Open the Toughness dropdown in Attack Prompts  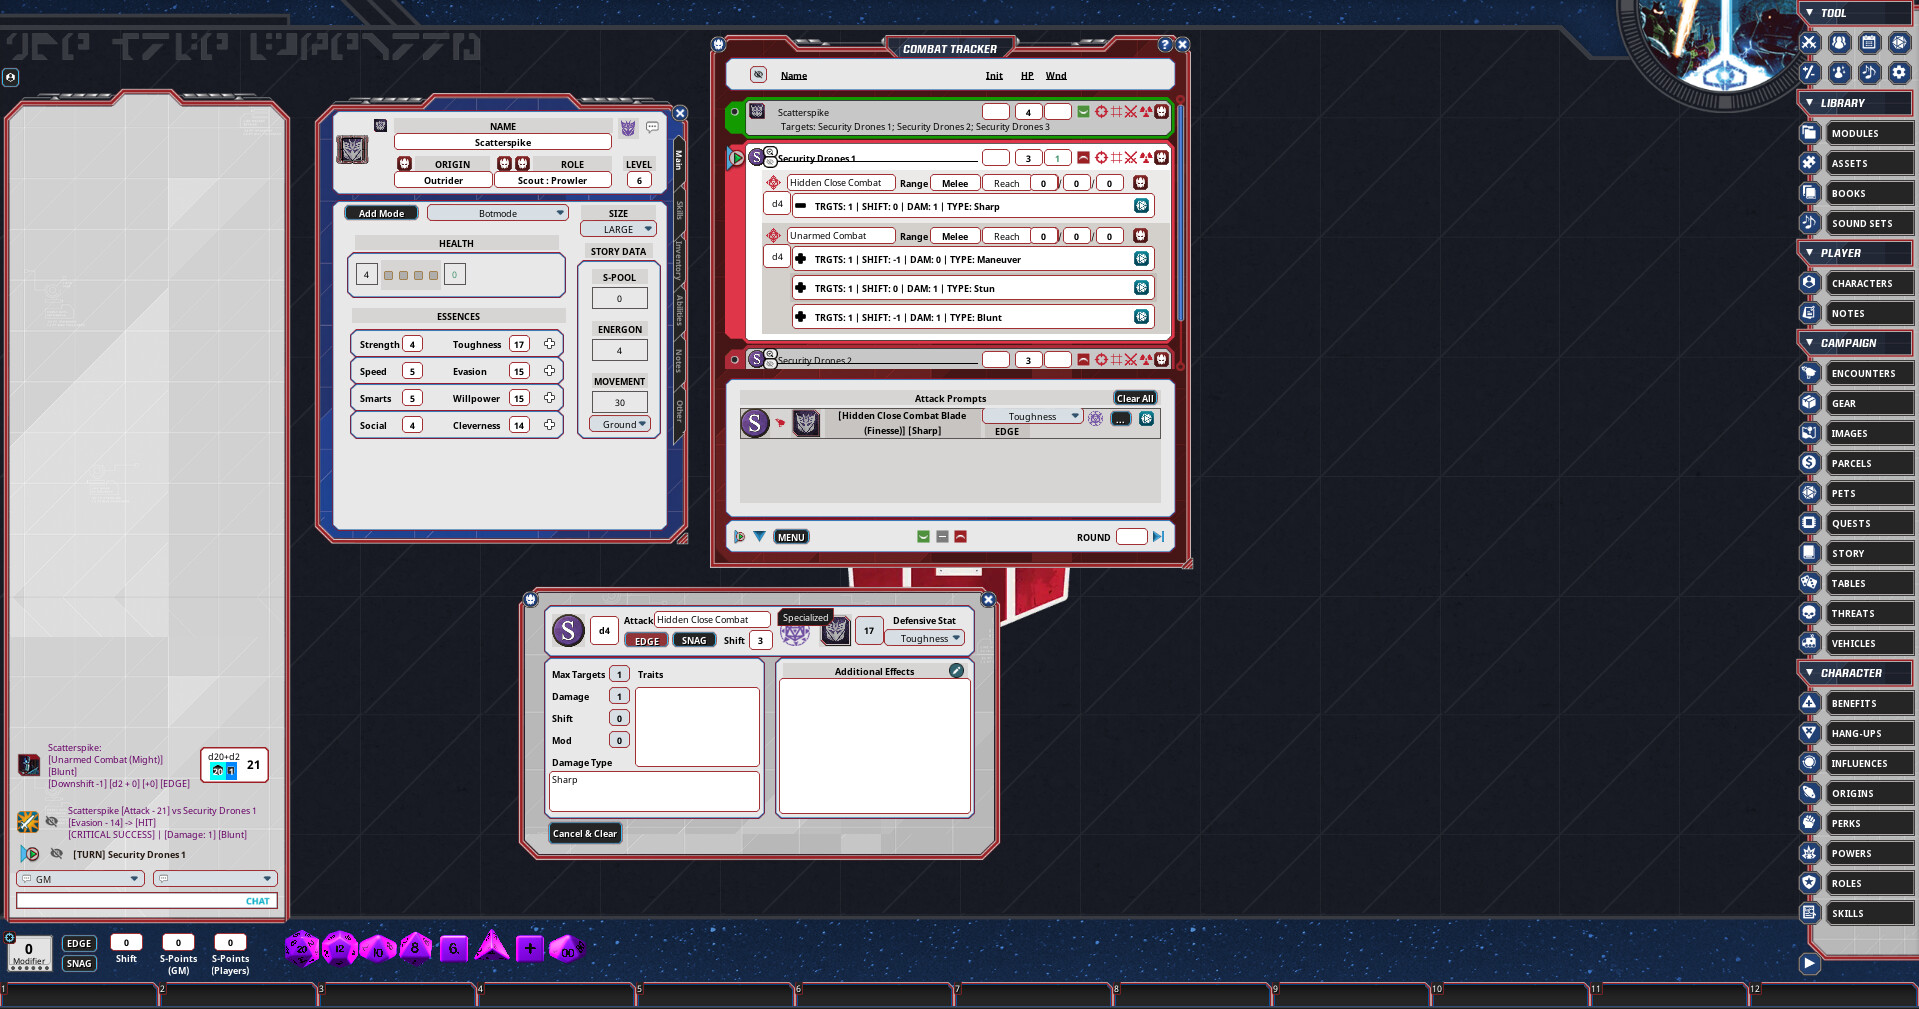point(1032,415)
